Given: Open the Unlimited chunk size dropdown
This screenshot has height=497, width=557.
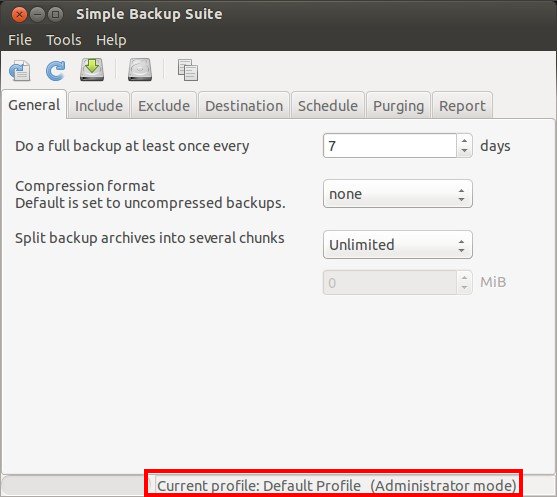Looking at the screenshot, I should click(x=398, y=244).
